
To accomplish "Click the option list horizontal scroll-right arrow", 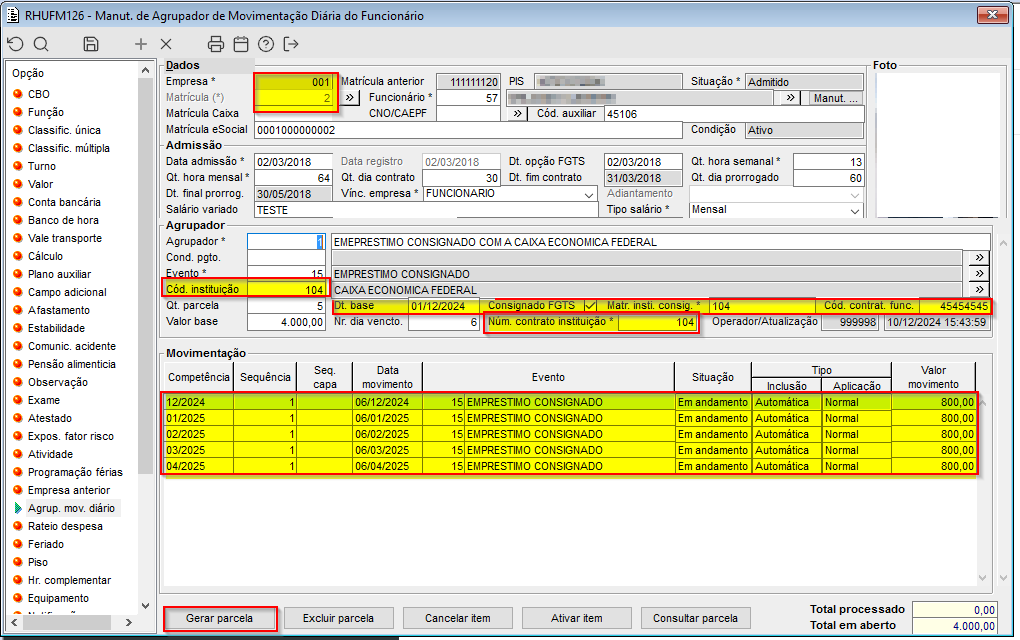I will click(129, 622).
